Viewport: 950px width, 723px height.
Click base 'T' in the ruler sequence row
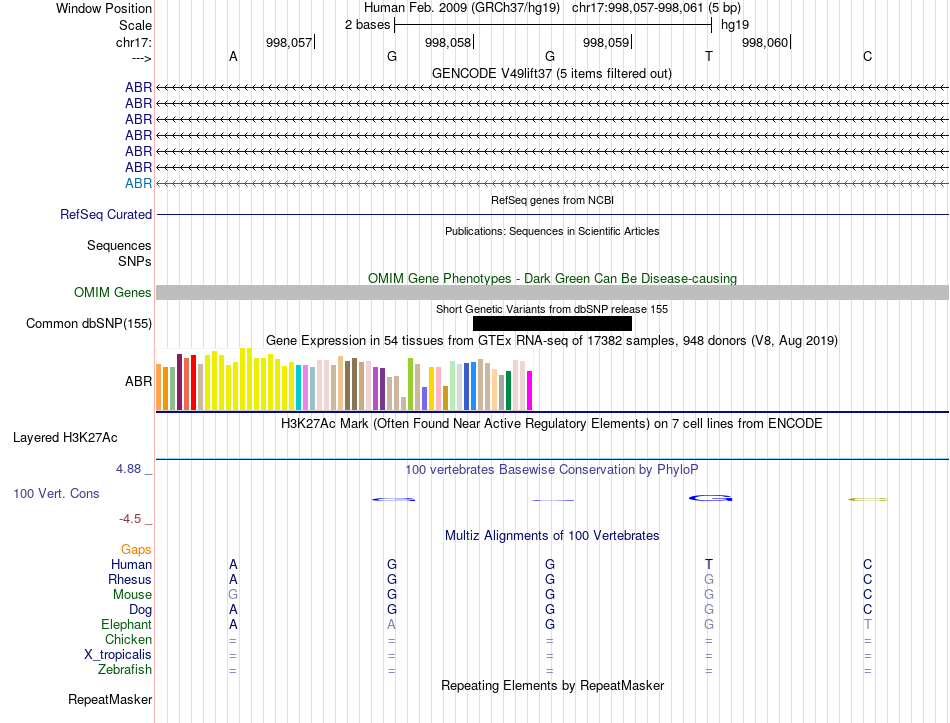coord(709,56)
